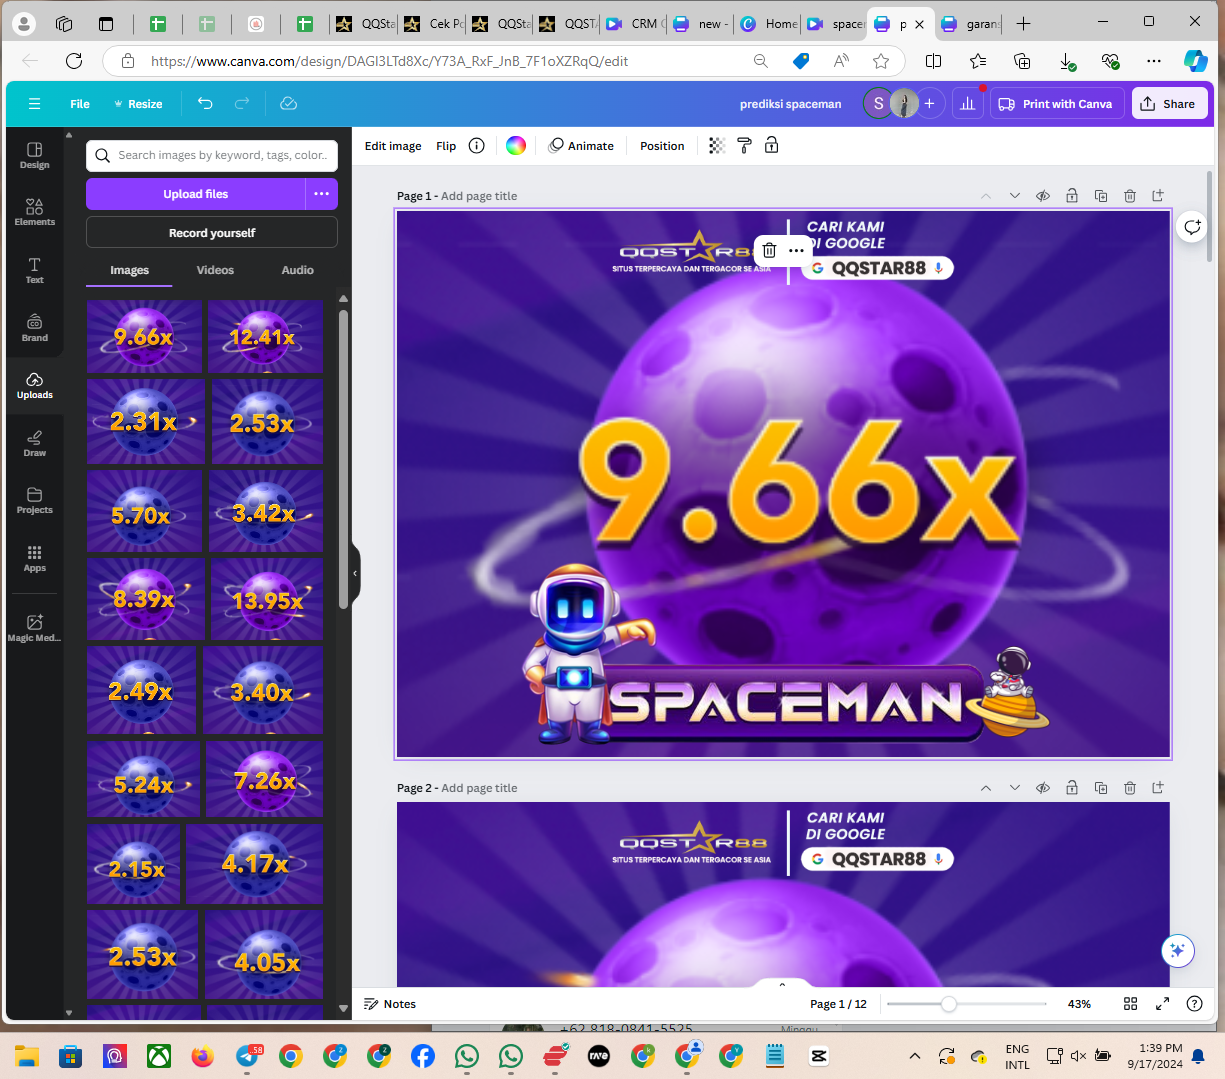This screenshot has height=1079, width=1225.
Task: Expand page thumbnails strip at bottom
Action: coord(783,985)
